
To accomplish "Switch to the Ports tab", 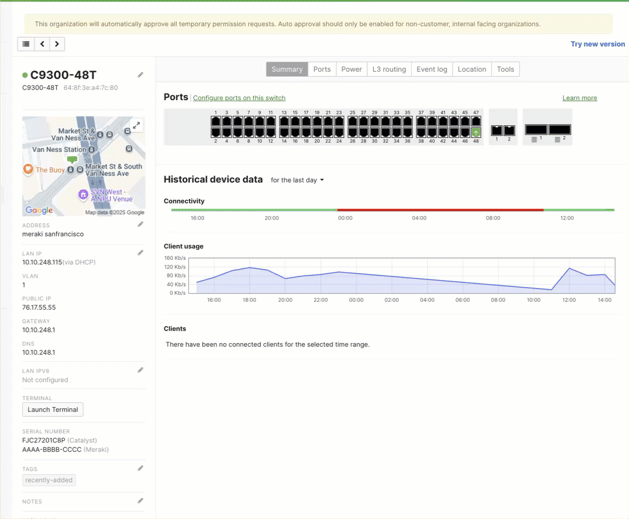I will (x=321, y=69).
